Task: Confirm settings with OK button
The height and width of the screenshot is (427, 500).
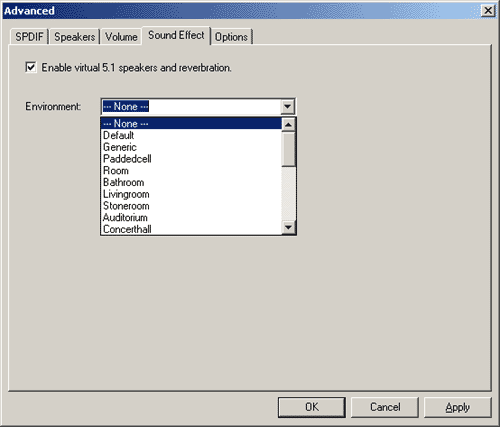Action: 312,407
